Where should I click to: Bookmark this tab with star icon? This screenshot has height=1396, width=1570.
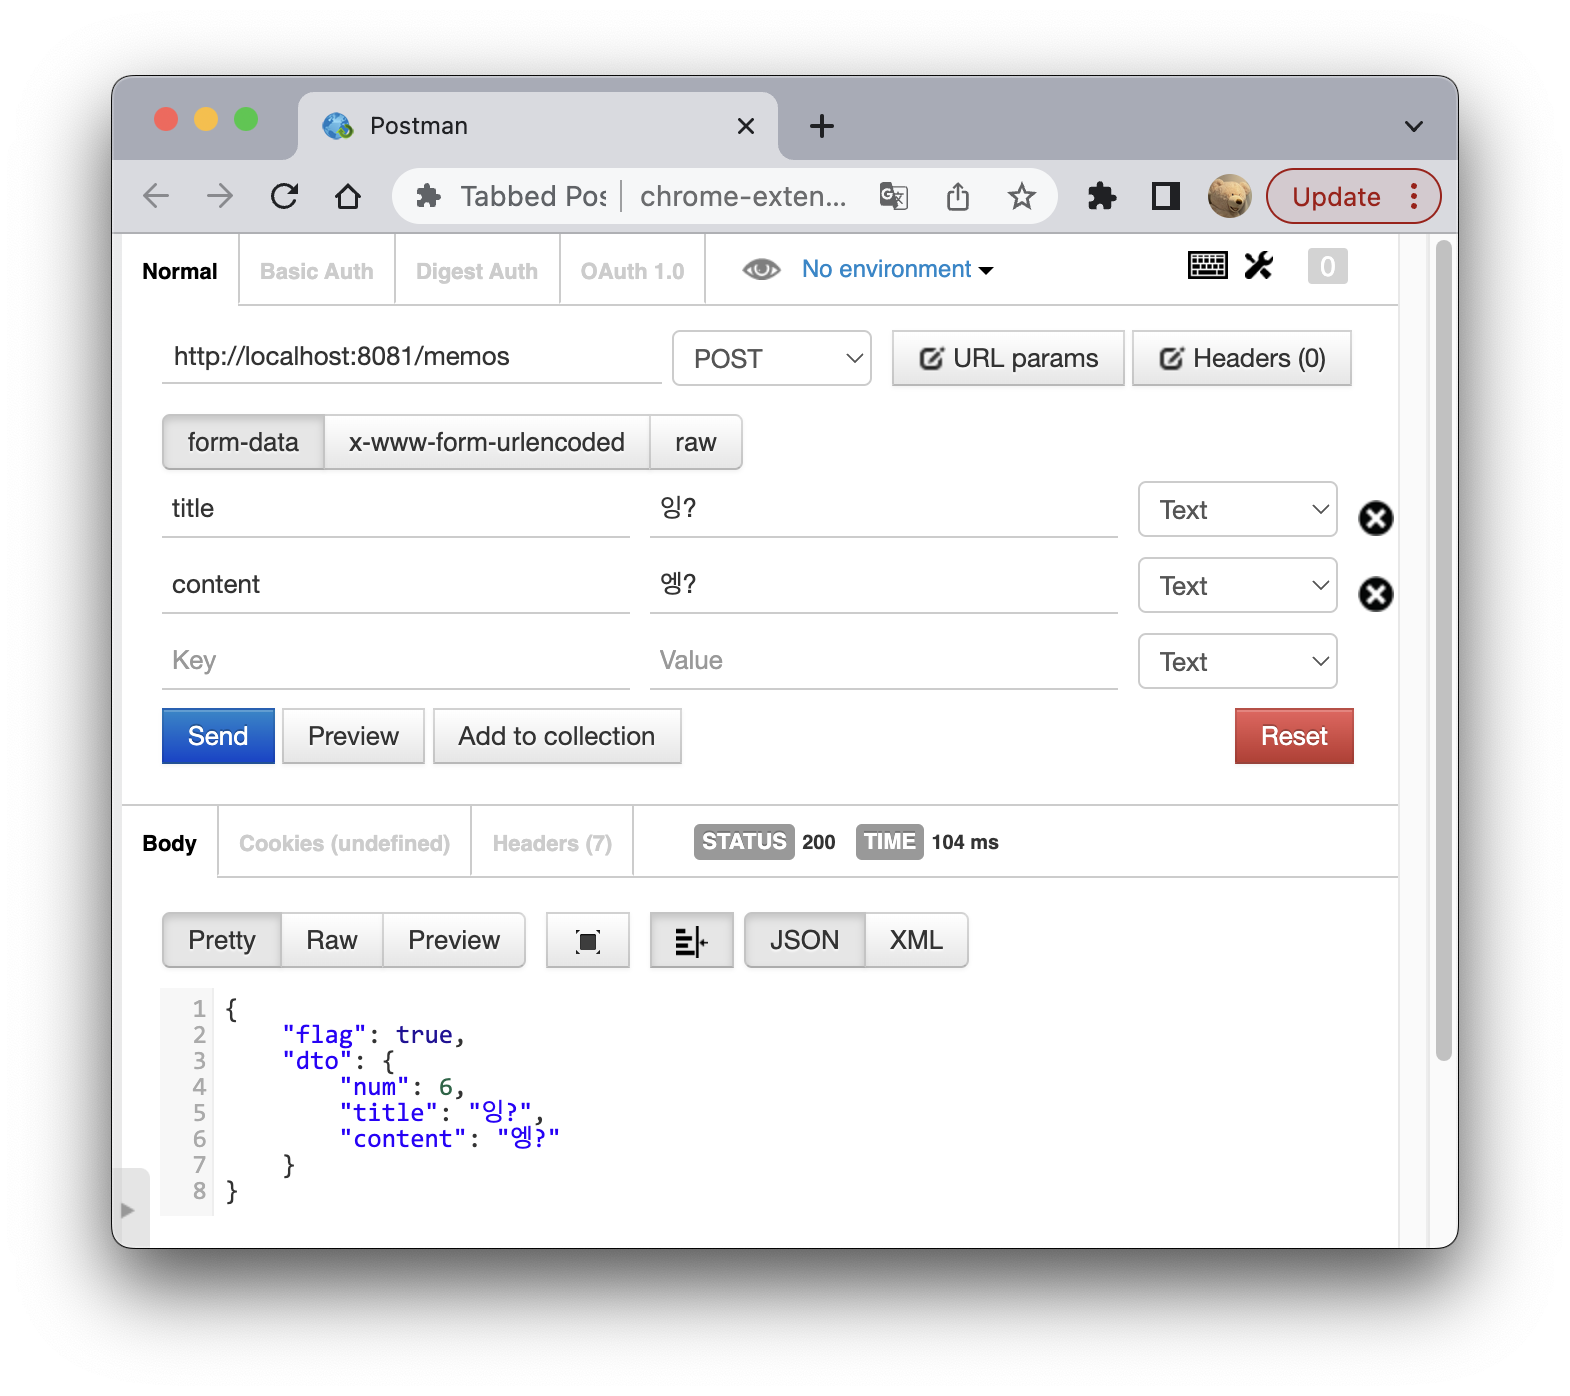click(1021, 196)
